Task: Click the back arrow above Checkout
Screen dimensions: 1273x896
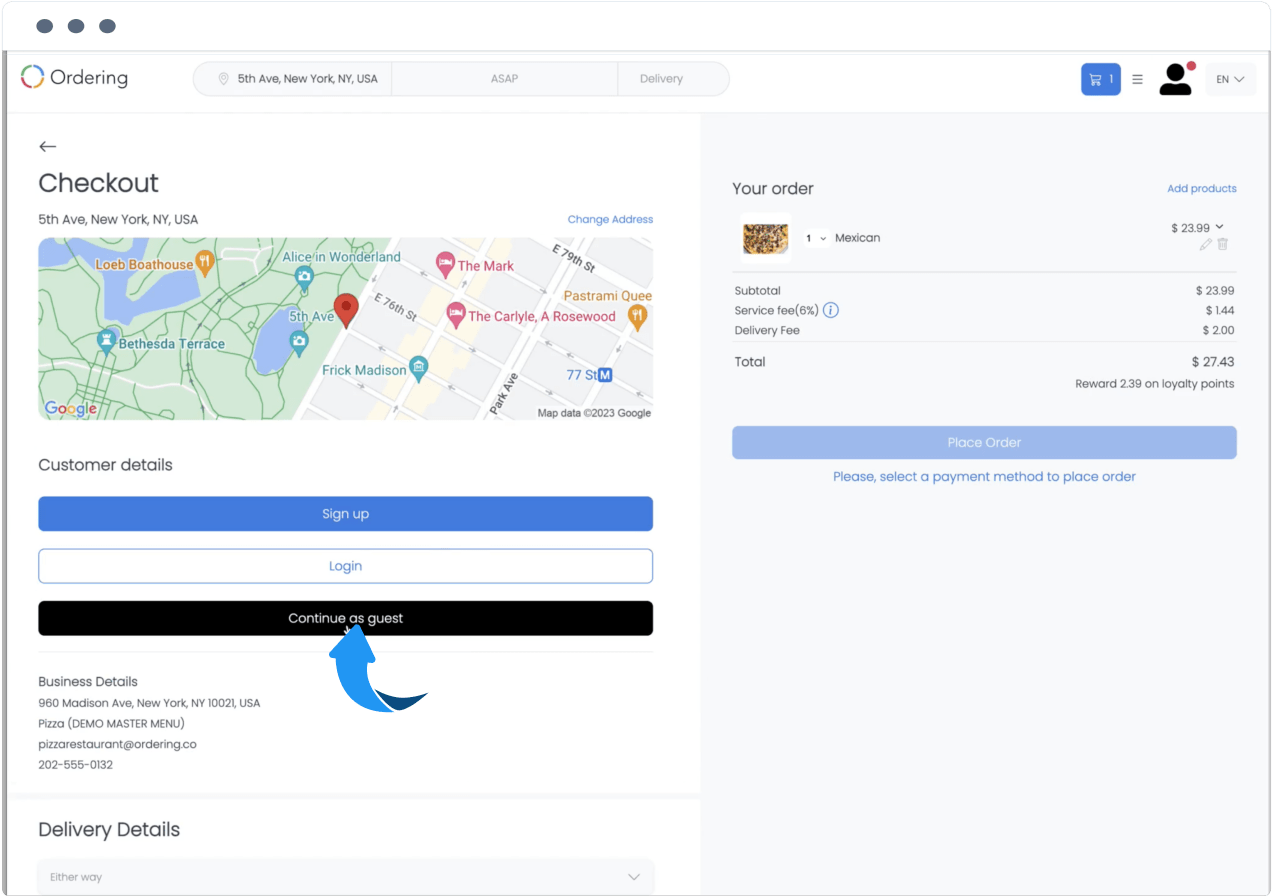Action: click(47, 147)
